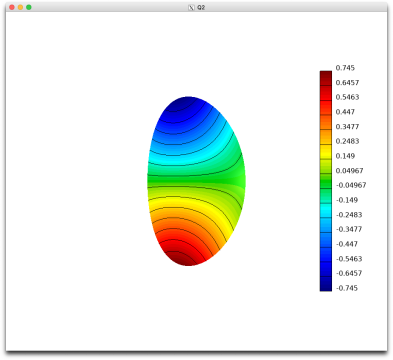Click the yellow segment of the colorbar
The width and height of the screenshot is (393, 360).
[x=326, y=152]
